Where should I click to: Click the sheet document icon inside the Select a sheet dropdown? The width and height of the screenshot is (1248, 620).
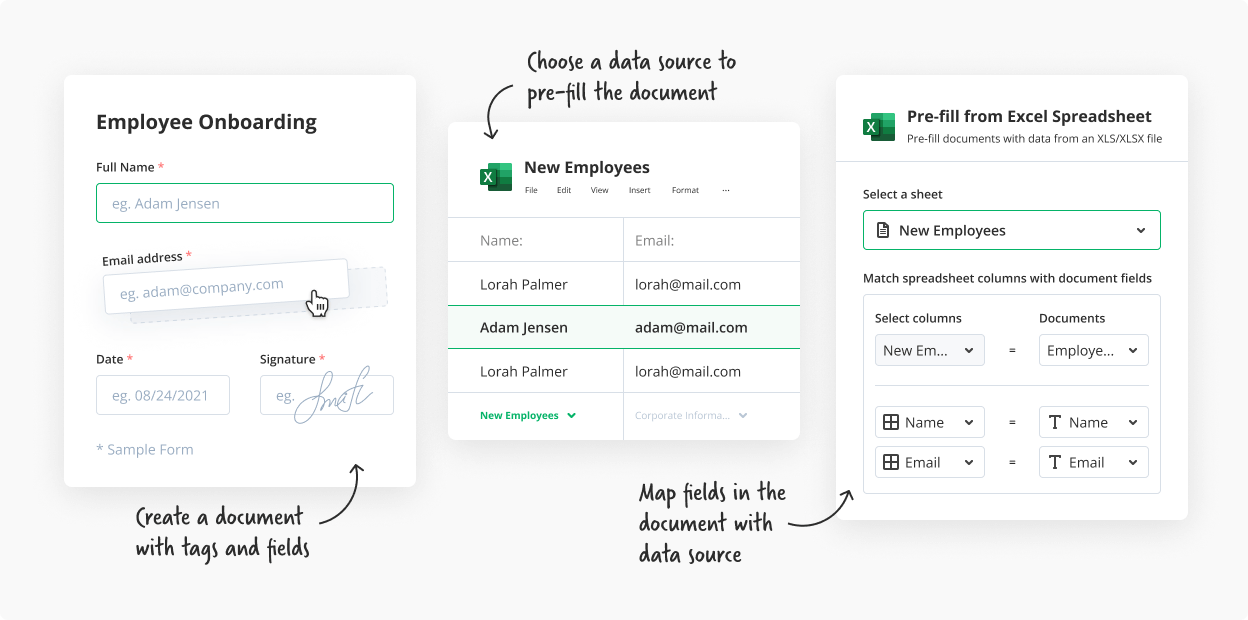click(884, 230)
